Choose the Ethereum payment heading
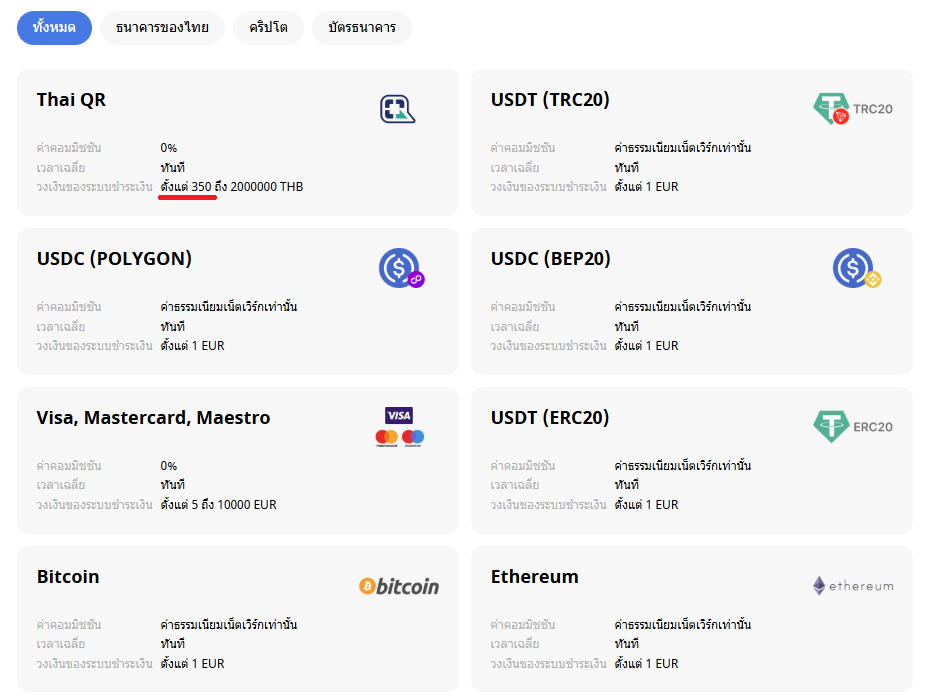 535,577
